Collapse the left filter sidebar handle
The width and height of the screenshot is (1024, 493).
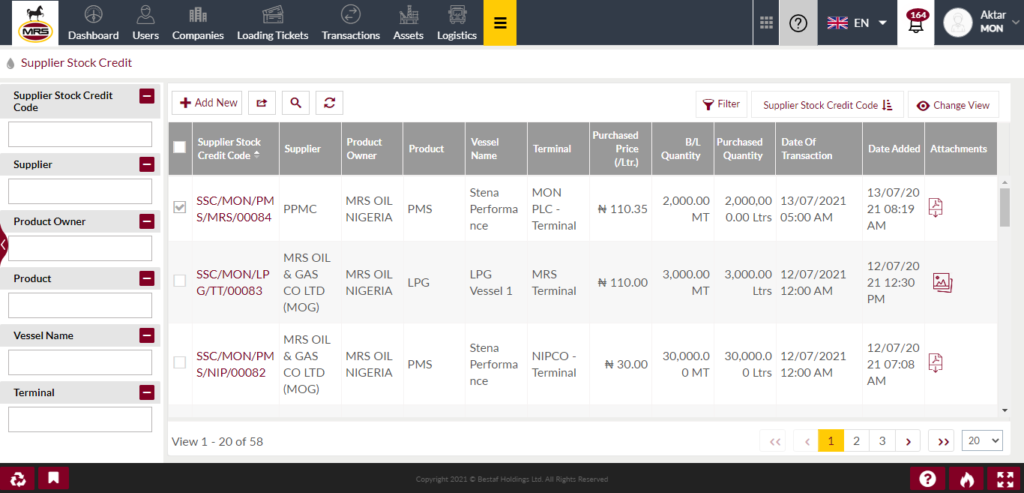point(3,244)
